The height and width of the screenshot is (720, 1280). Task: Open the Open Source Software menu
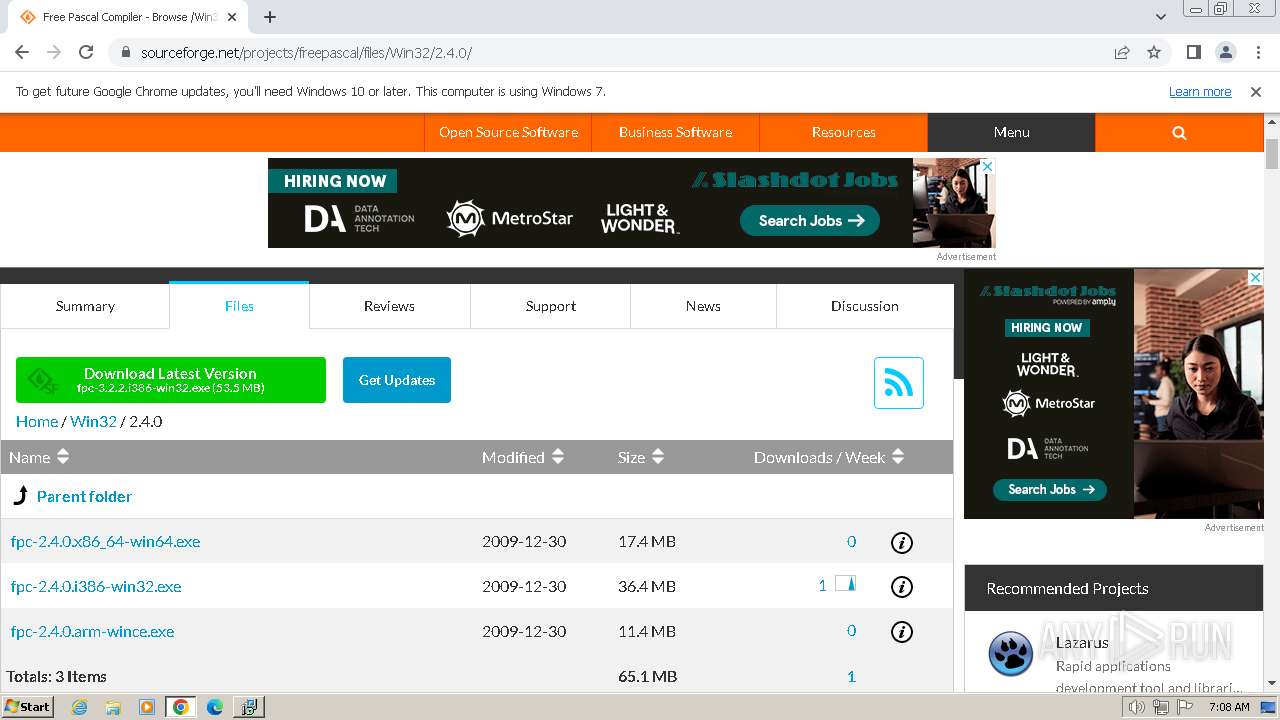pyautogui.click(x=508, y=132)
